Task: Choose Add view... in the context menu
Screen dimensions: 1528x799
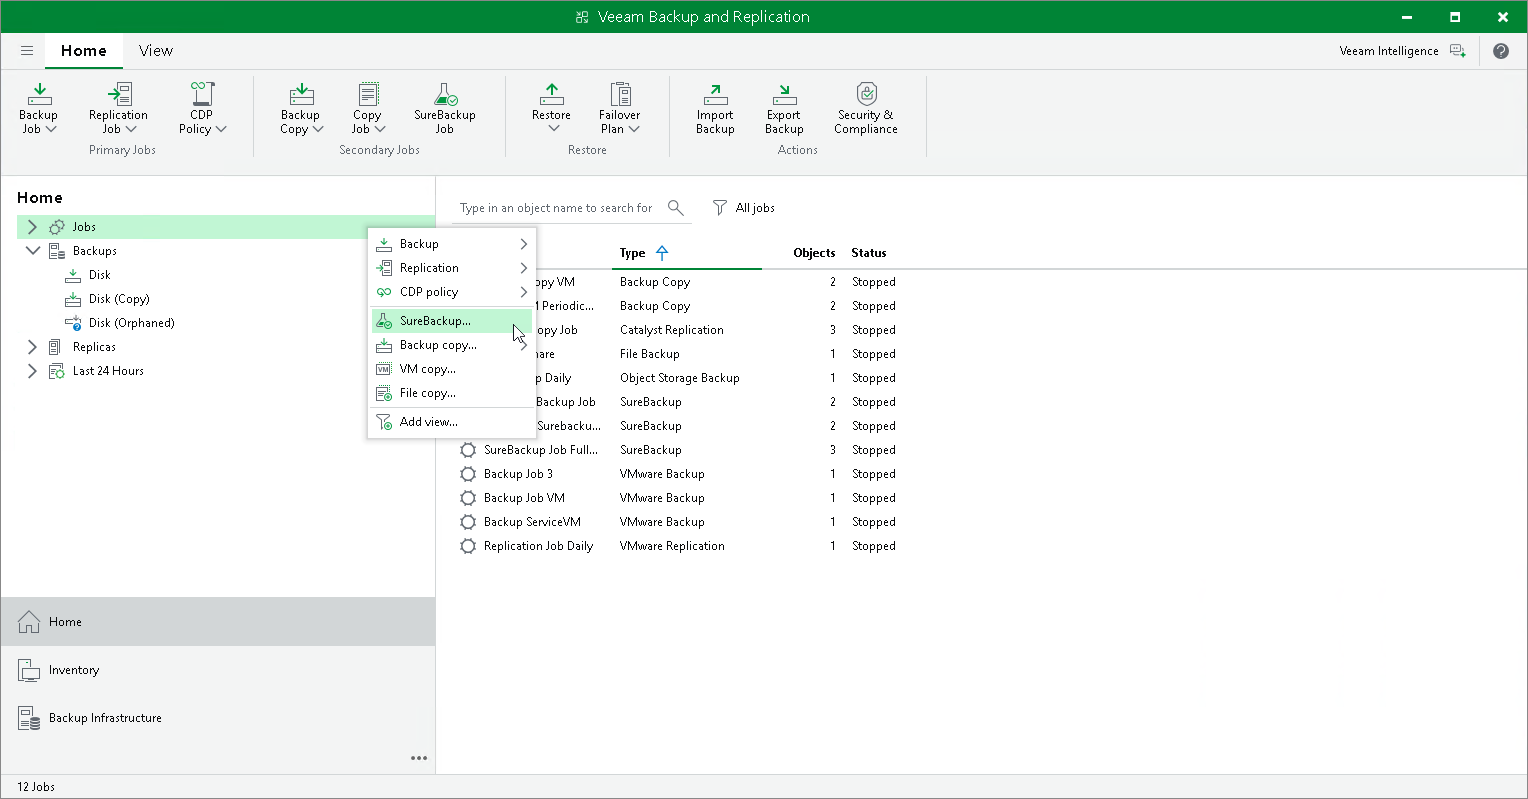Action: 452,422
